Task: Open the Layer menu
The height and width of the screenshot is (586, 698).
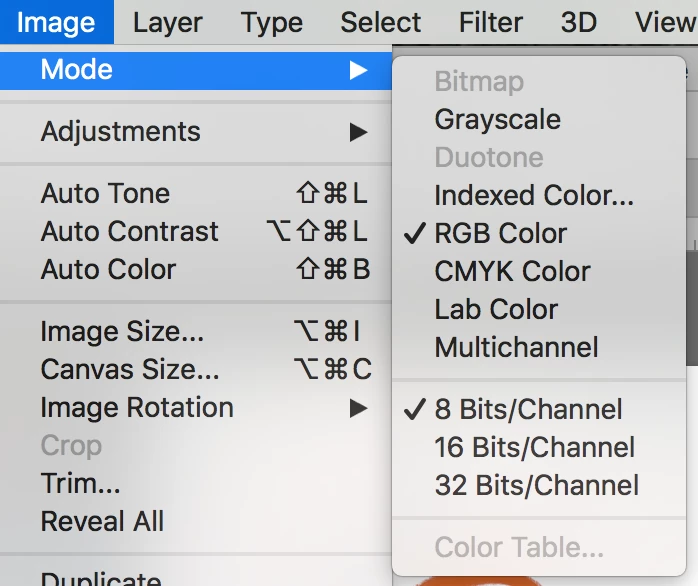Action: pos(170,22)
